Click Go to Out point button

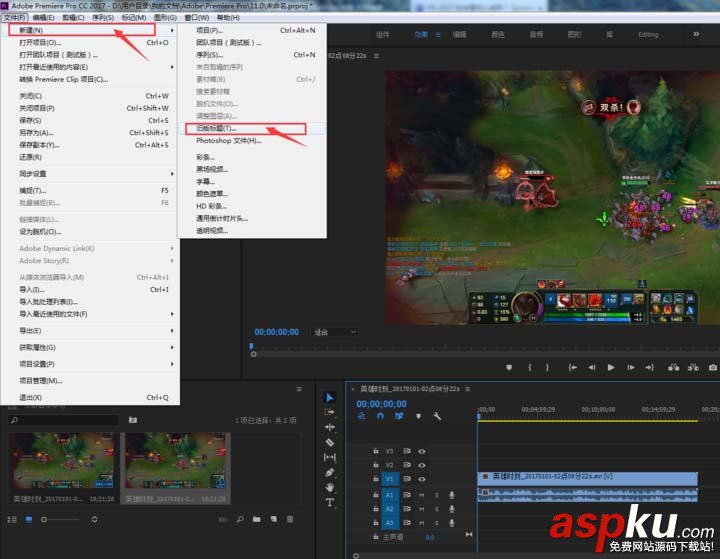649,367
